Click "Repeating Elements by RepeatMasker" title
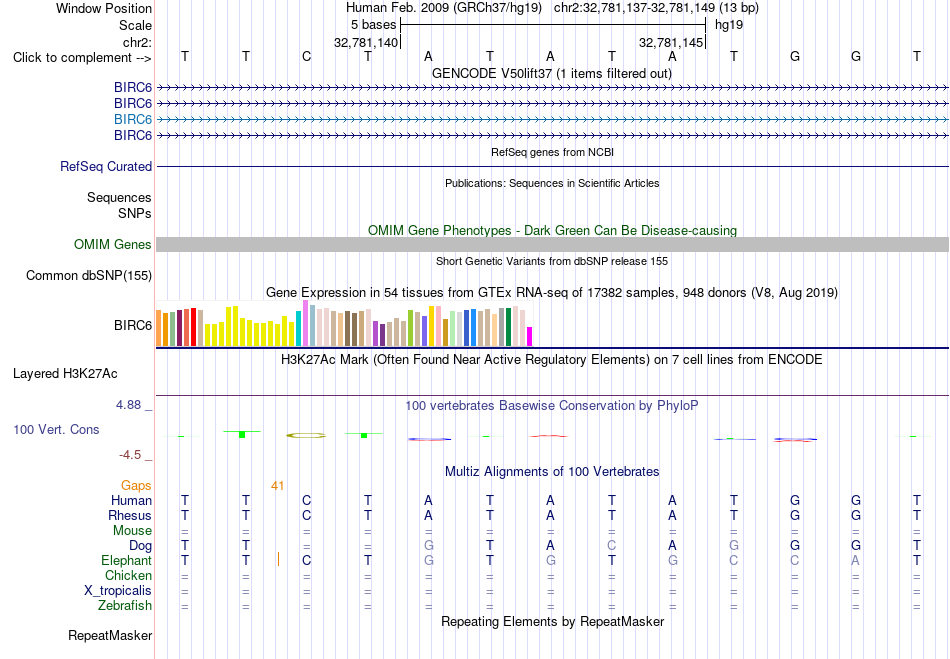Viewport: 950px width, 659px height. pyautogui.click(x=553, y=621)
